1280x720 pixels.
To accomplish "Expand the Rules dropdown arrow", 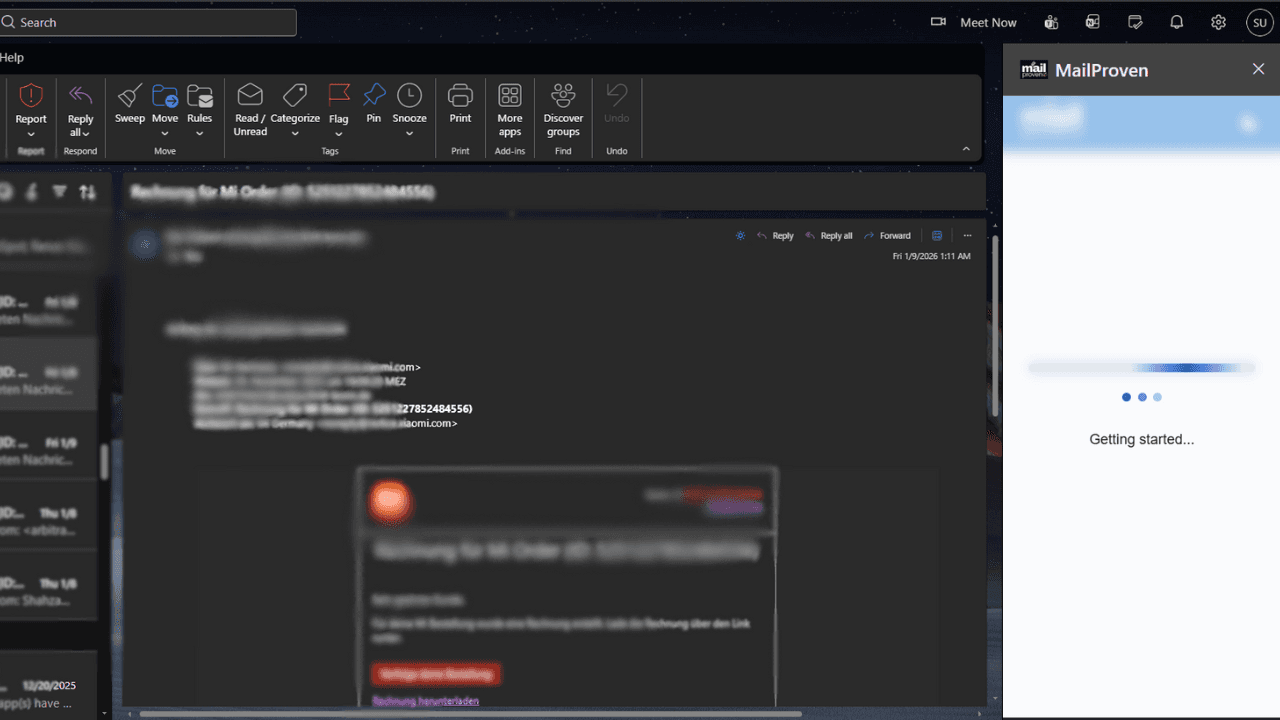I will [x=200, y=134].
